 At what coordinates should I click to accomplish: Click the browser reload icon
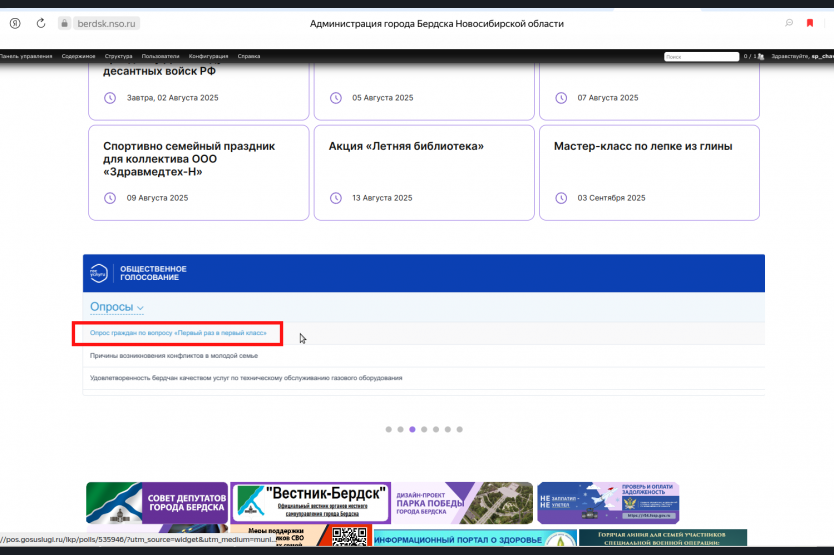[41, 23]
